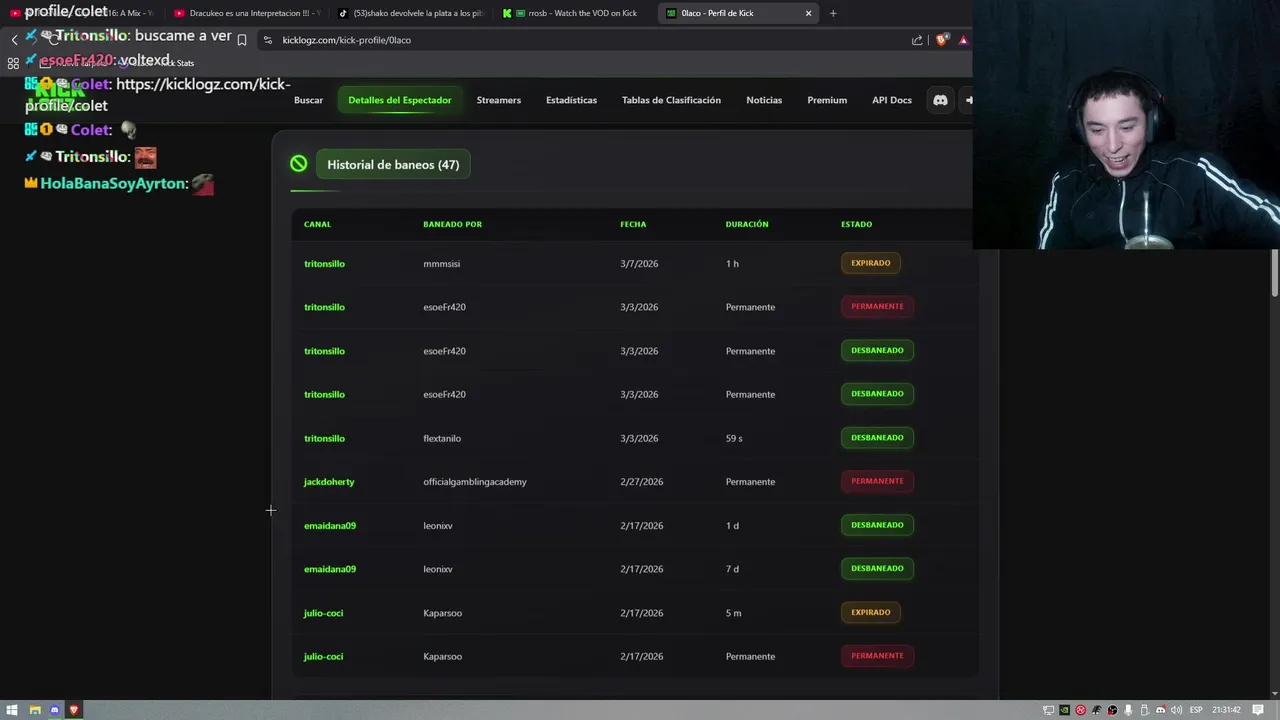Switch to the shako devolvele la plata tab

pos(410,13)
